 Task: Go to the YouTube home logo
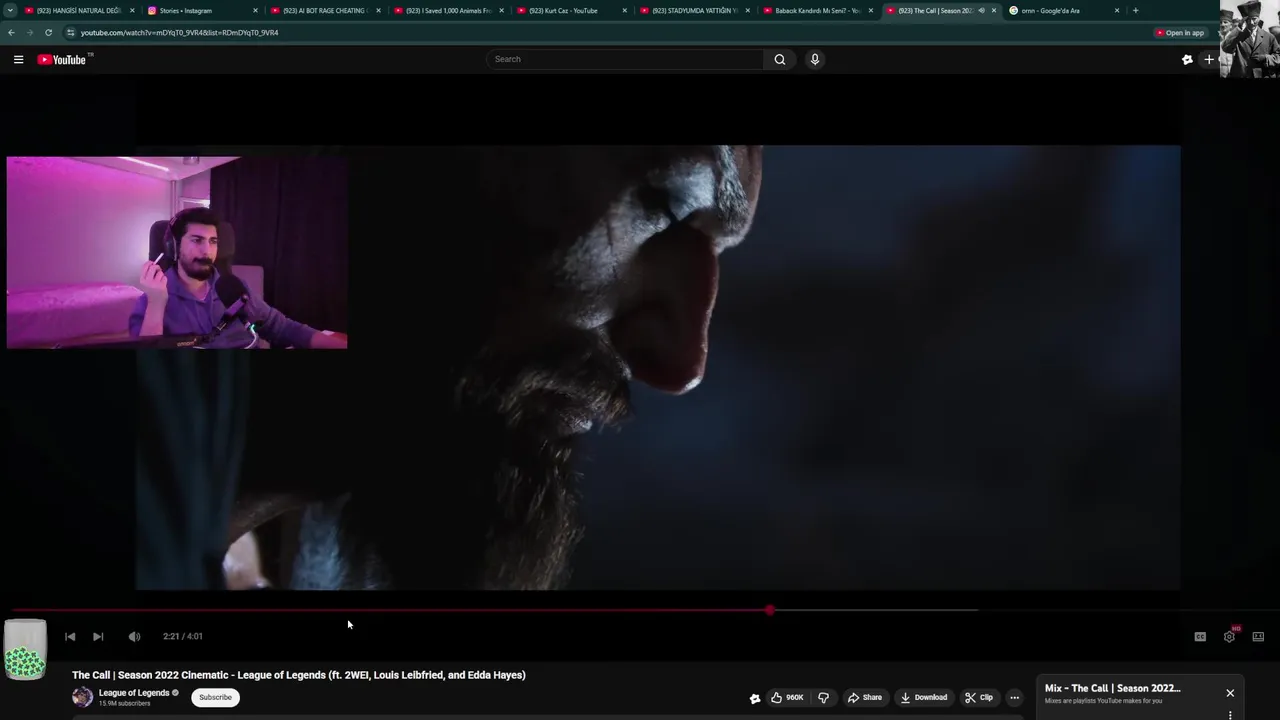click(62, 60)
